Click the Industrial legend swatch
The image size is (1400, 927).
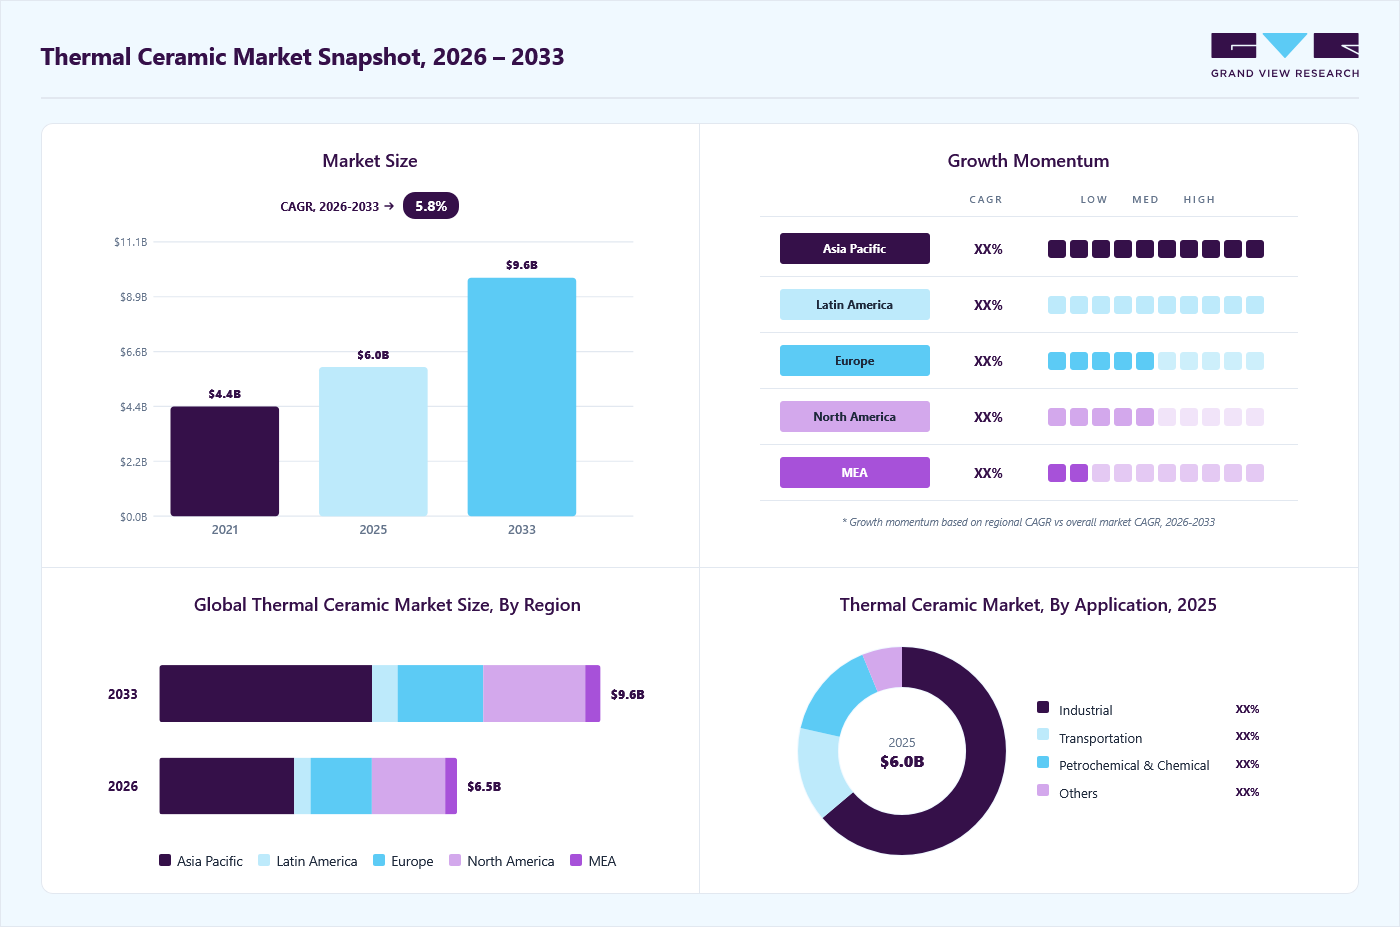click(1043, 707)
